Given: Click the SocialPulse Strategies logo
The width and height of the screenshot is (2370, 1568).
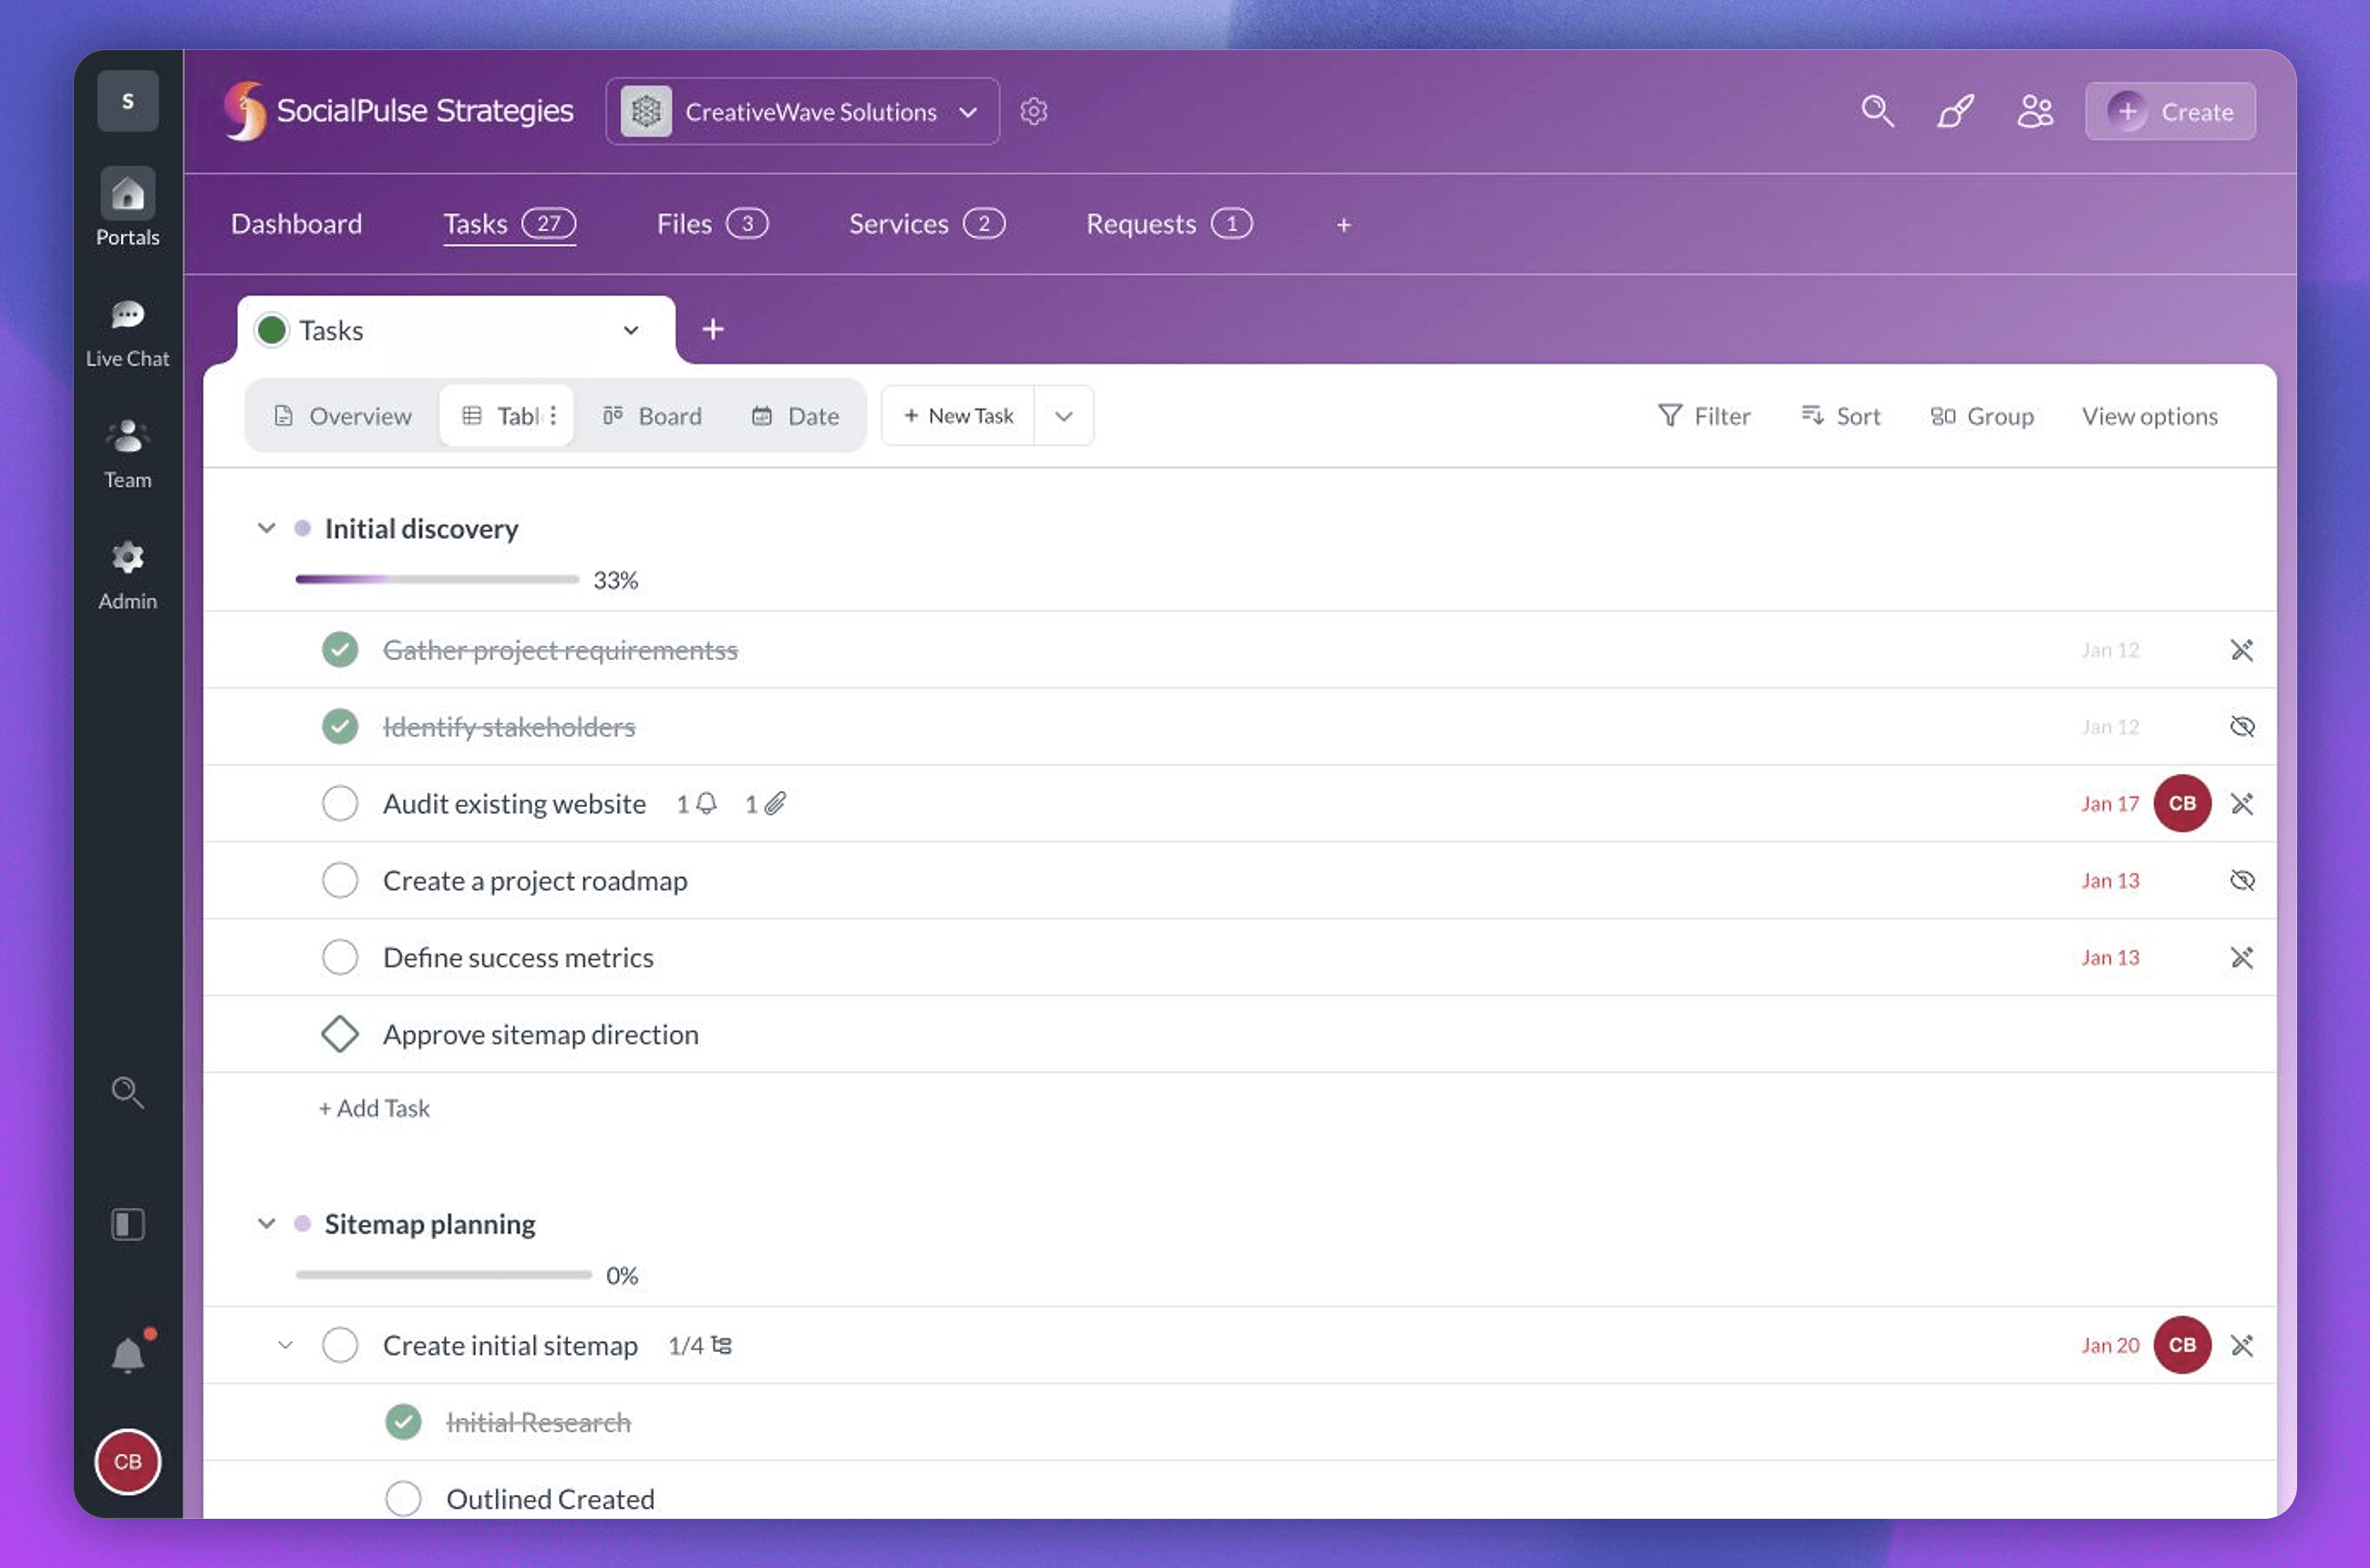Looking at the screenshot, I should tap(399, 111).
